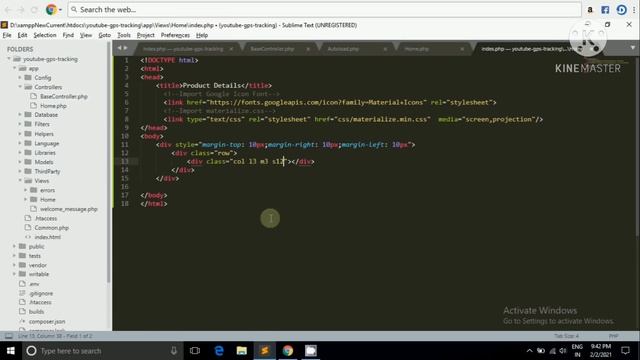Click the volume icon in system tray
This screenshot has height=360, width=640.
(563, 351)
